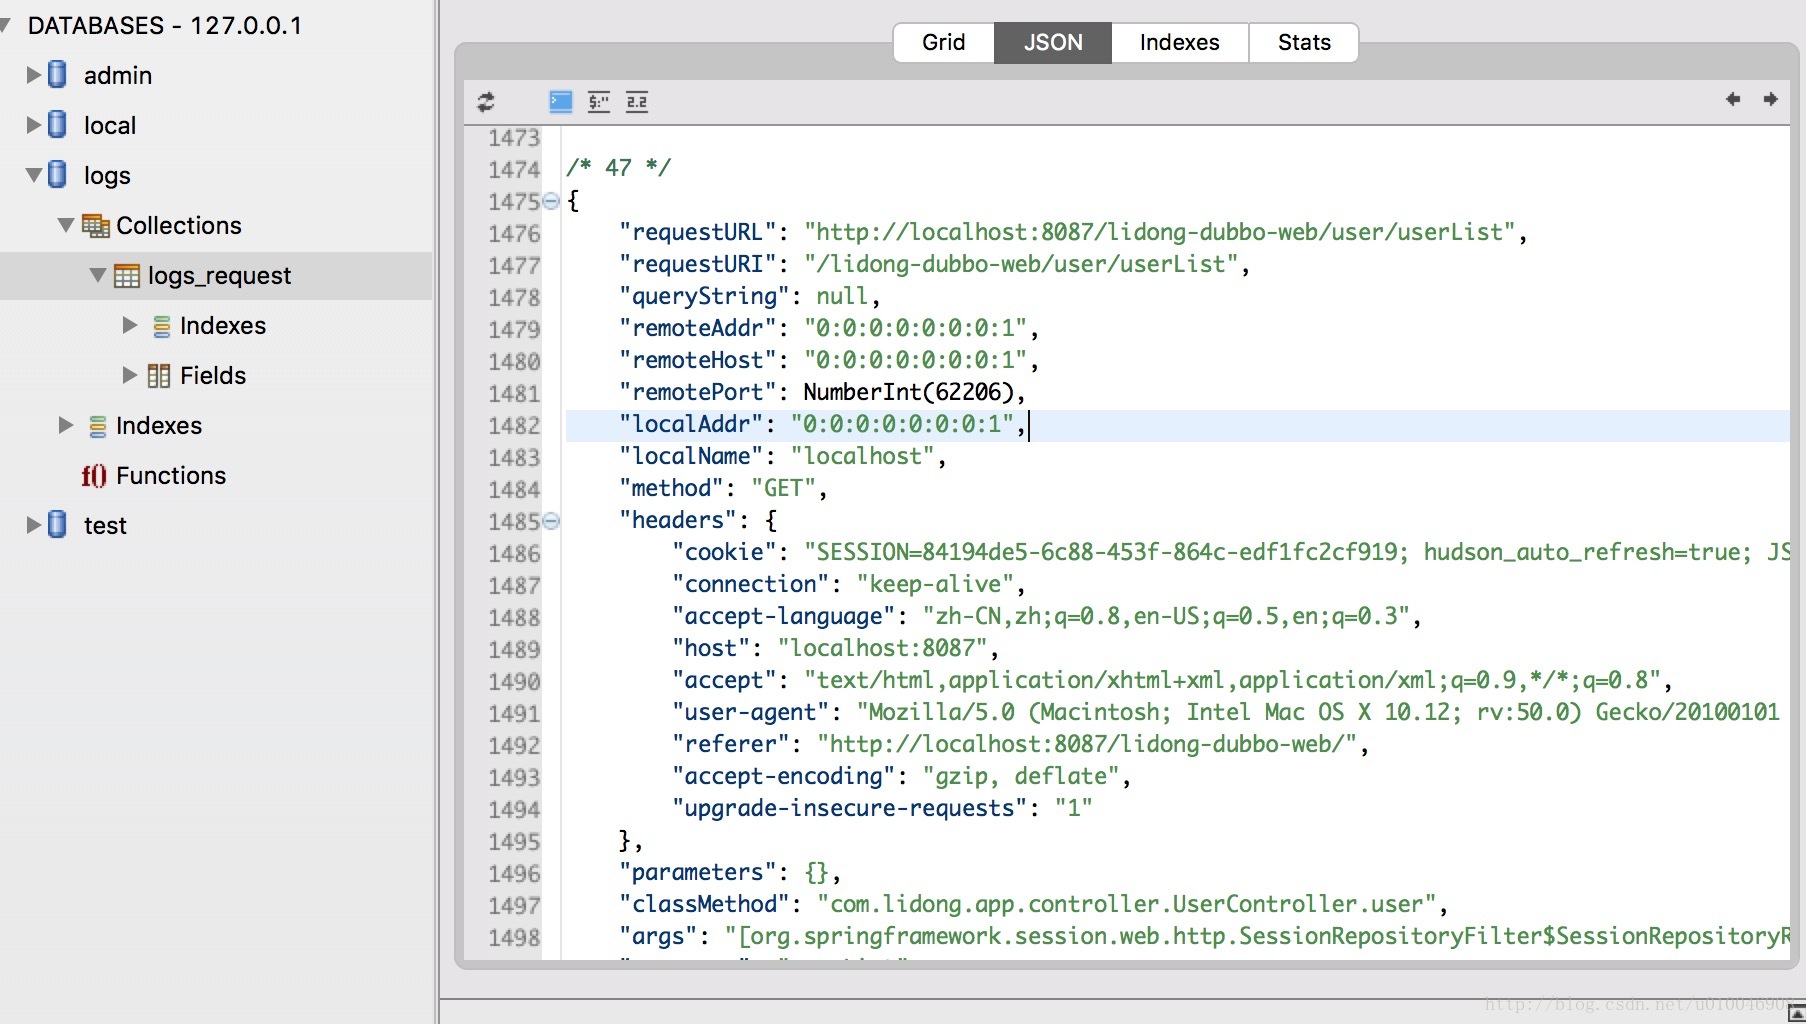This screenshot has height=1024, width=1806.
Task: Open the Indexes tab
Action: (1180, 42)
